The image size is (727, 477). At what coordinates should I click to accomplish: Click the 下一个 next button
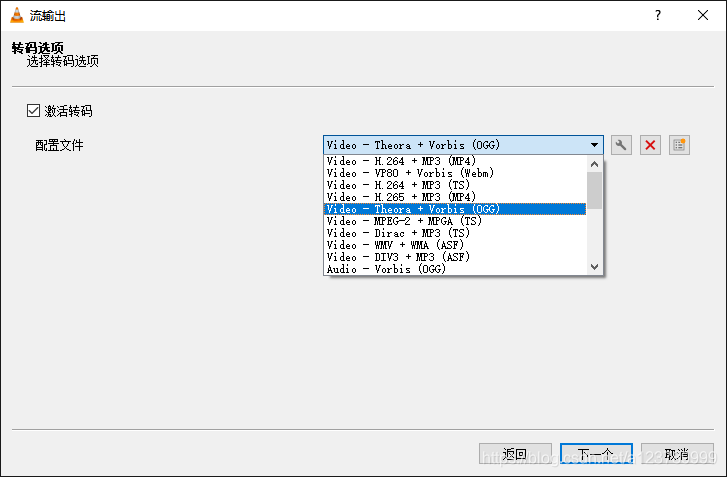click(x=596, y=454)
